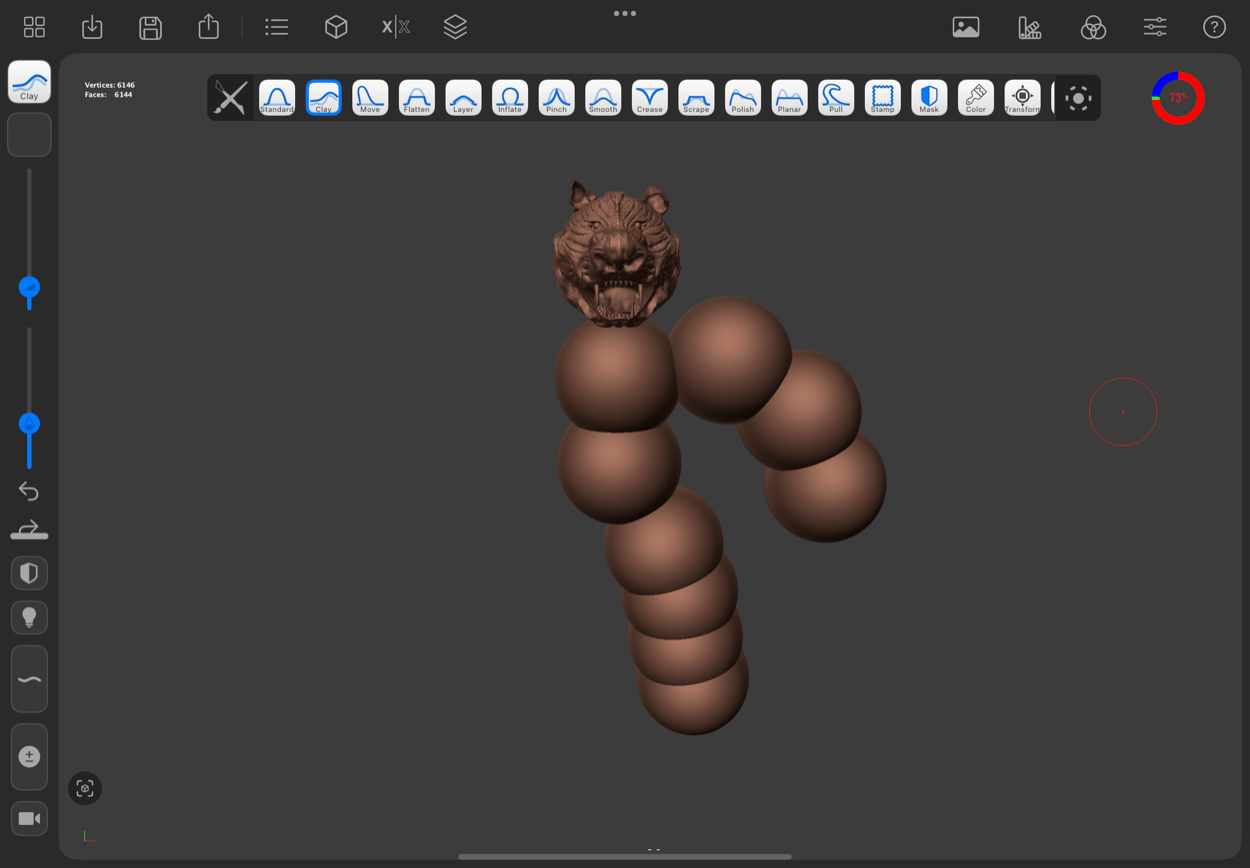Toggle the mask shield on left sidebar

click(29, 573)
